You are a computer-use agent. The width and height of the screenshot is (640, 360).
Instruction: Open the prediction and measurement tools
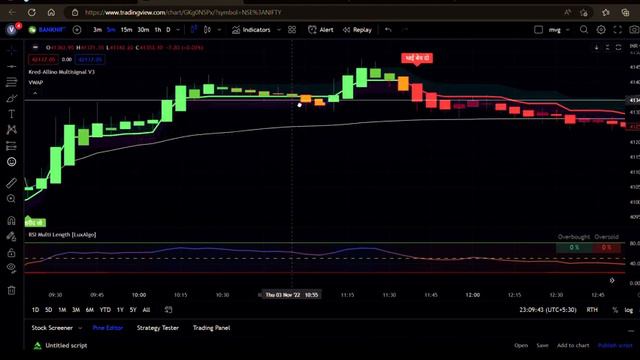pos(11,146)
